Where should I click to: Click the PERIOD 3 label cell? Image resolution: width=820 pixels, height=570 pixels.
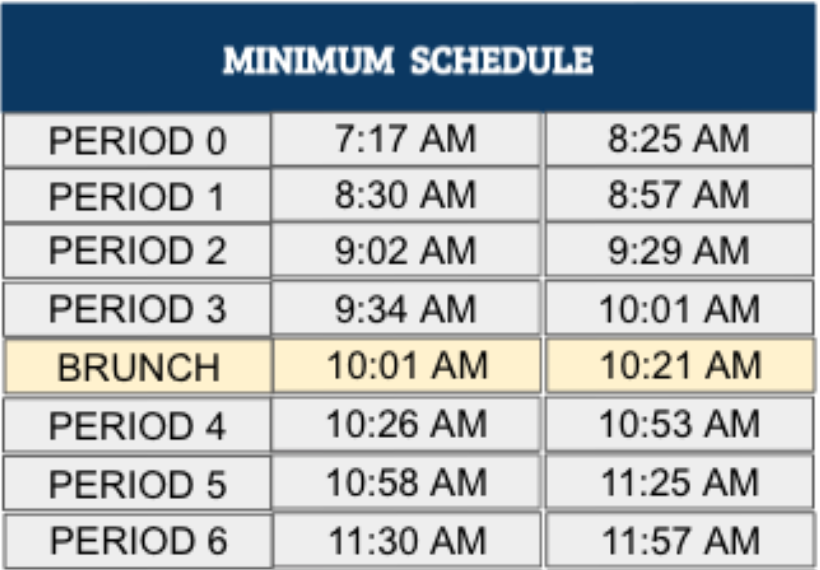pyautogui.click(x=137, y=309)
